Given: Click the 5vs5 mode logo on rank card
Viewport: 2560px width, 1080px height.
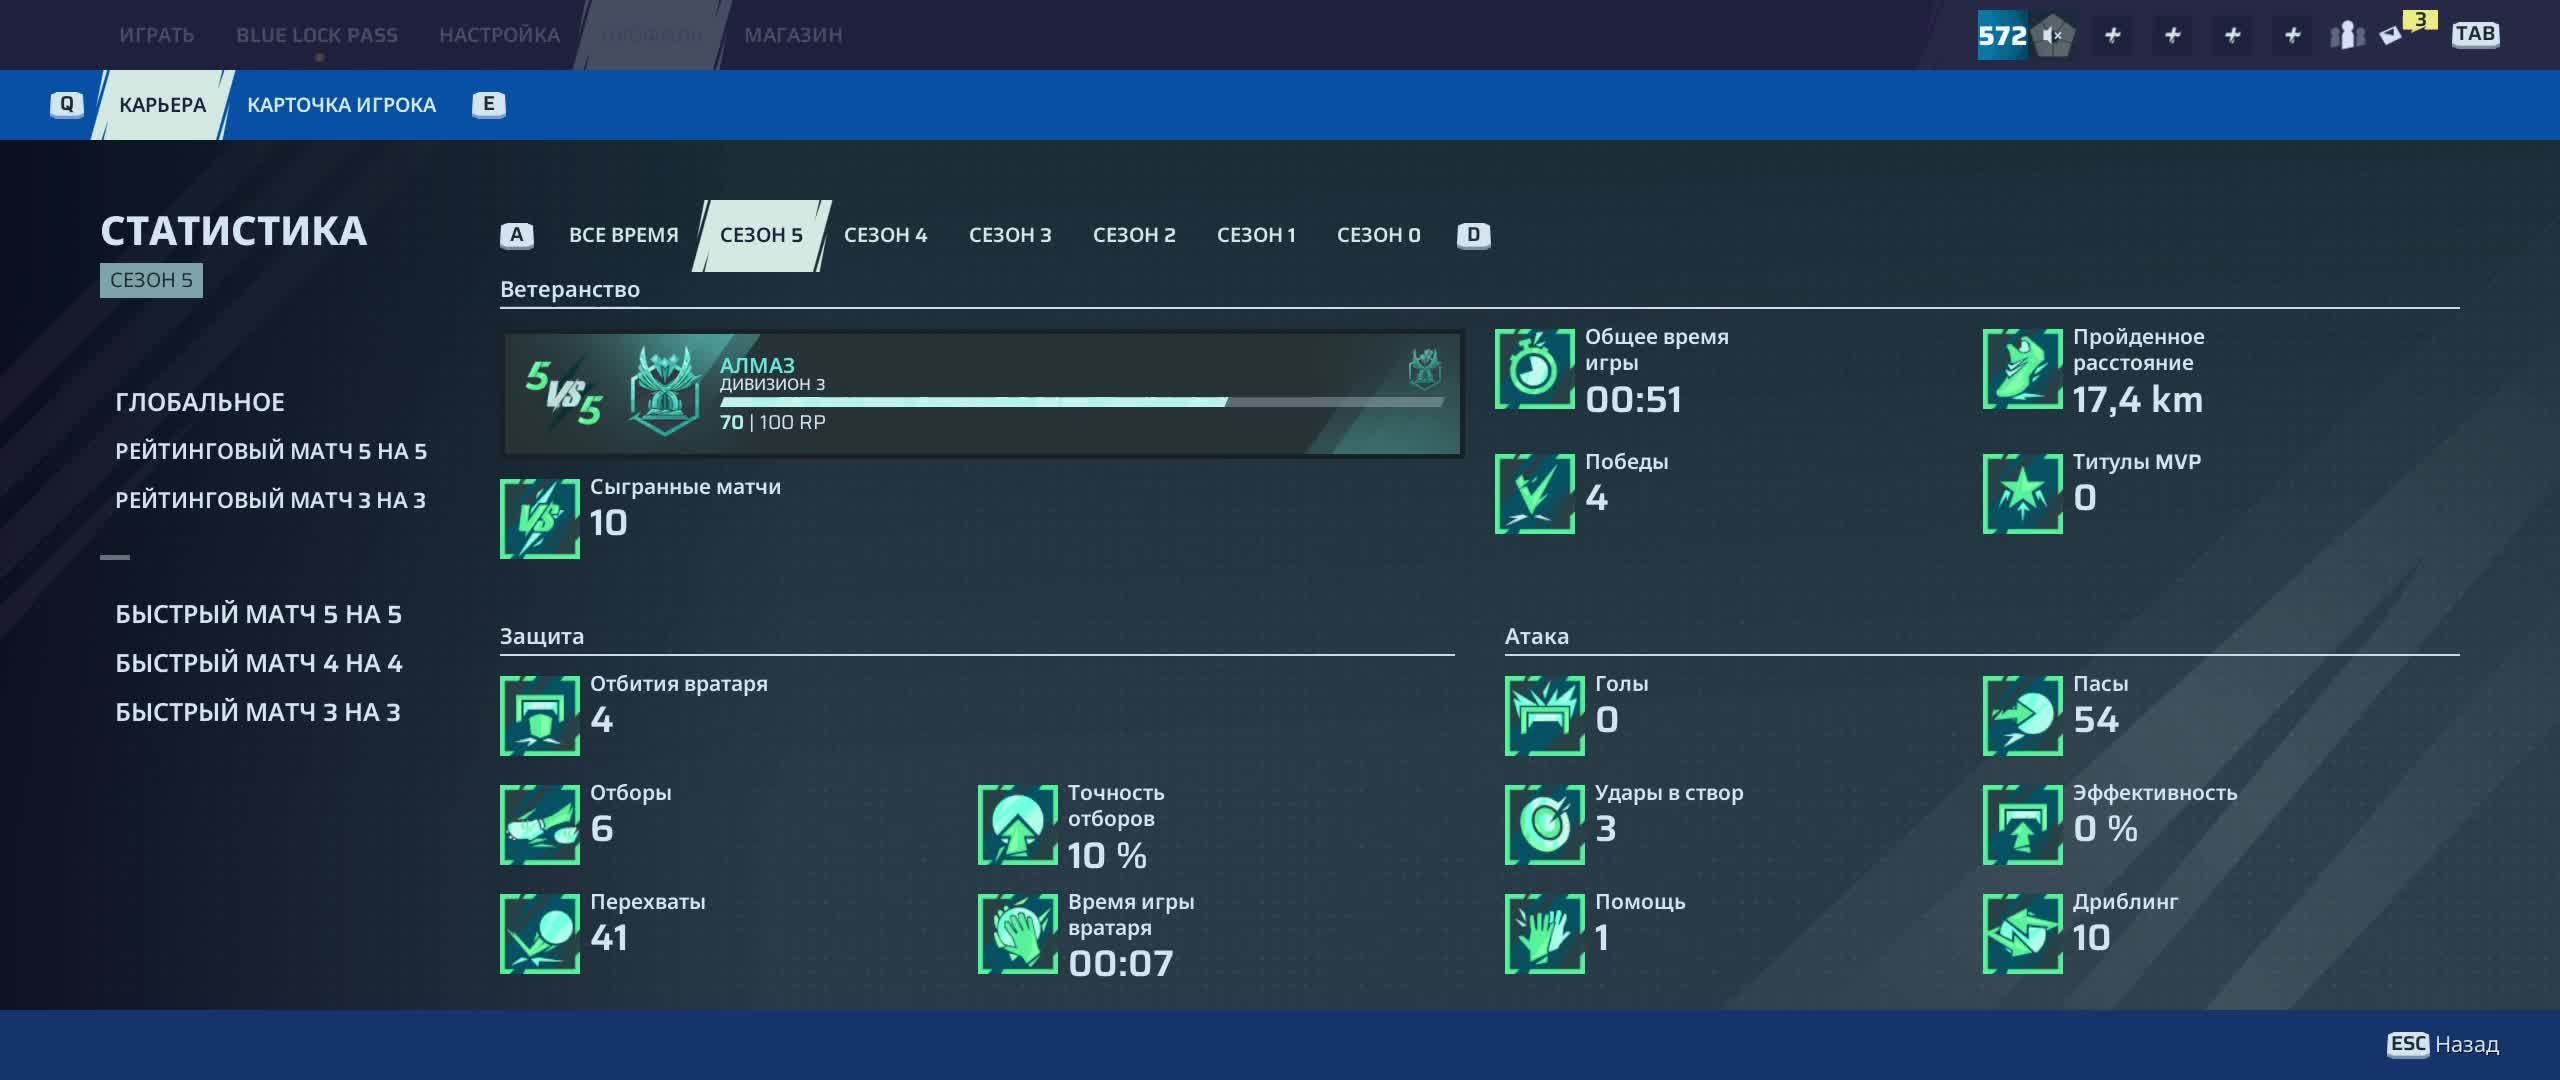Looking at the screenshot, I should (x=564, y=393).
